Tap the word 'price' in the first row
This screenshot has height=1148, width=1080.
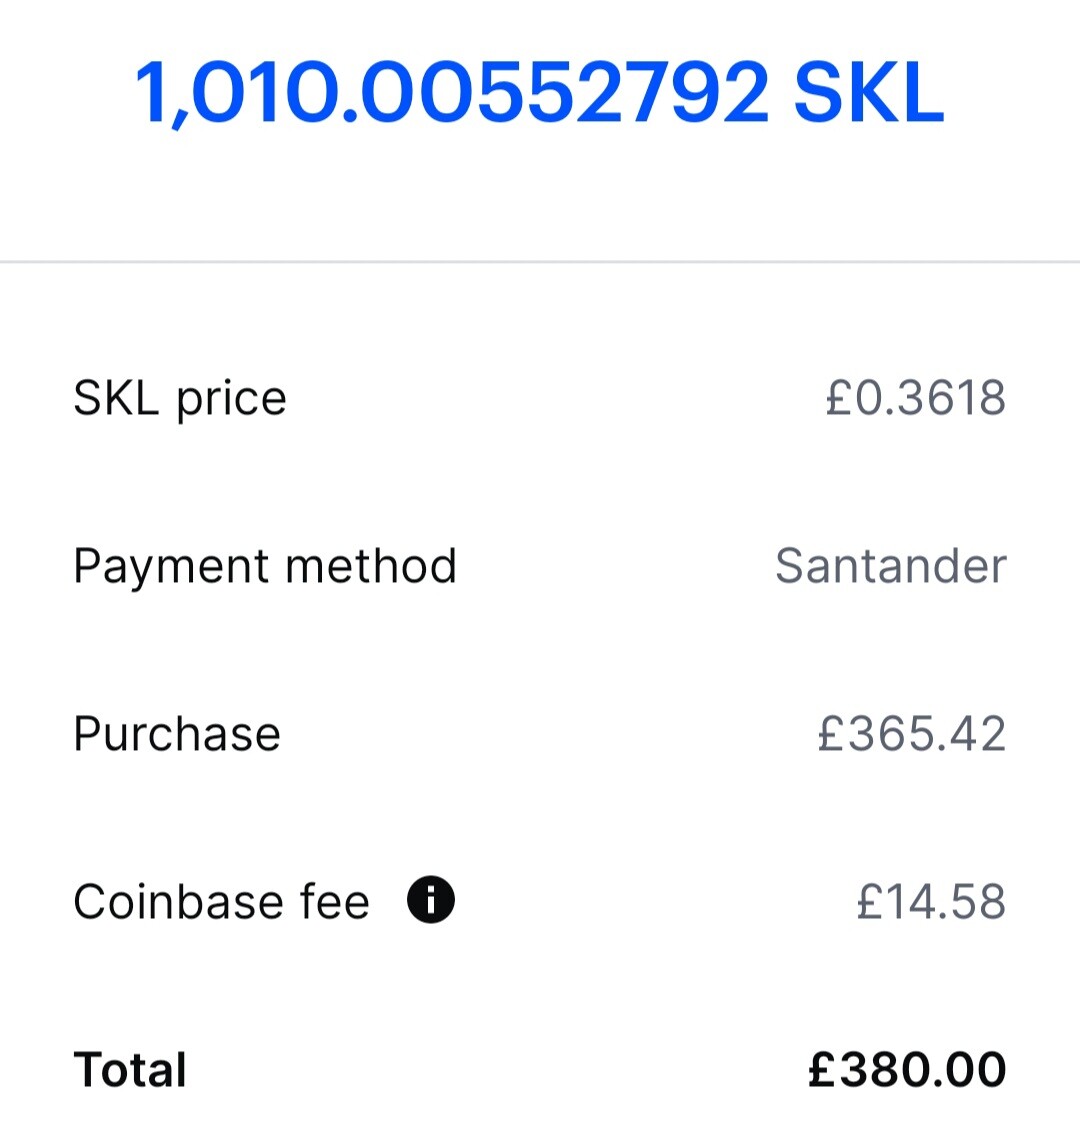231,400
